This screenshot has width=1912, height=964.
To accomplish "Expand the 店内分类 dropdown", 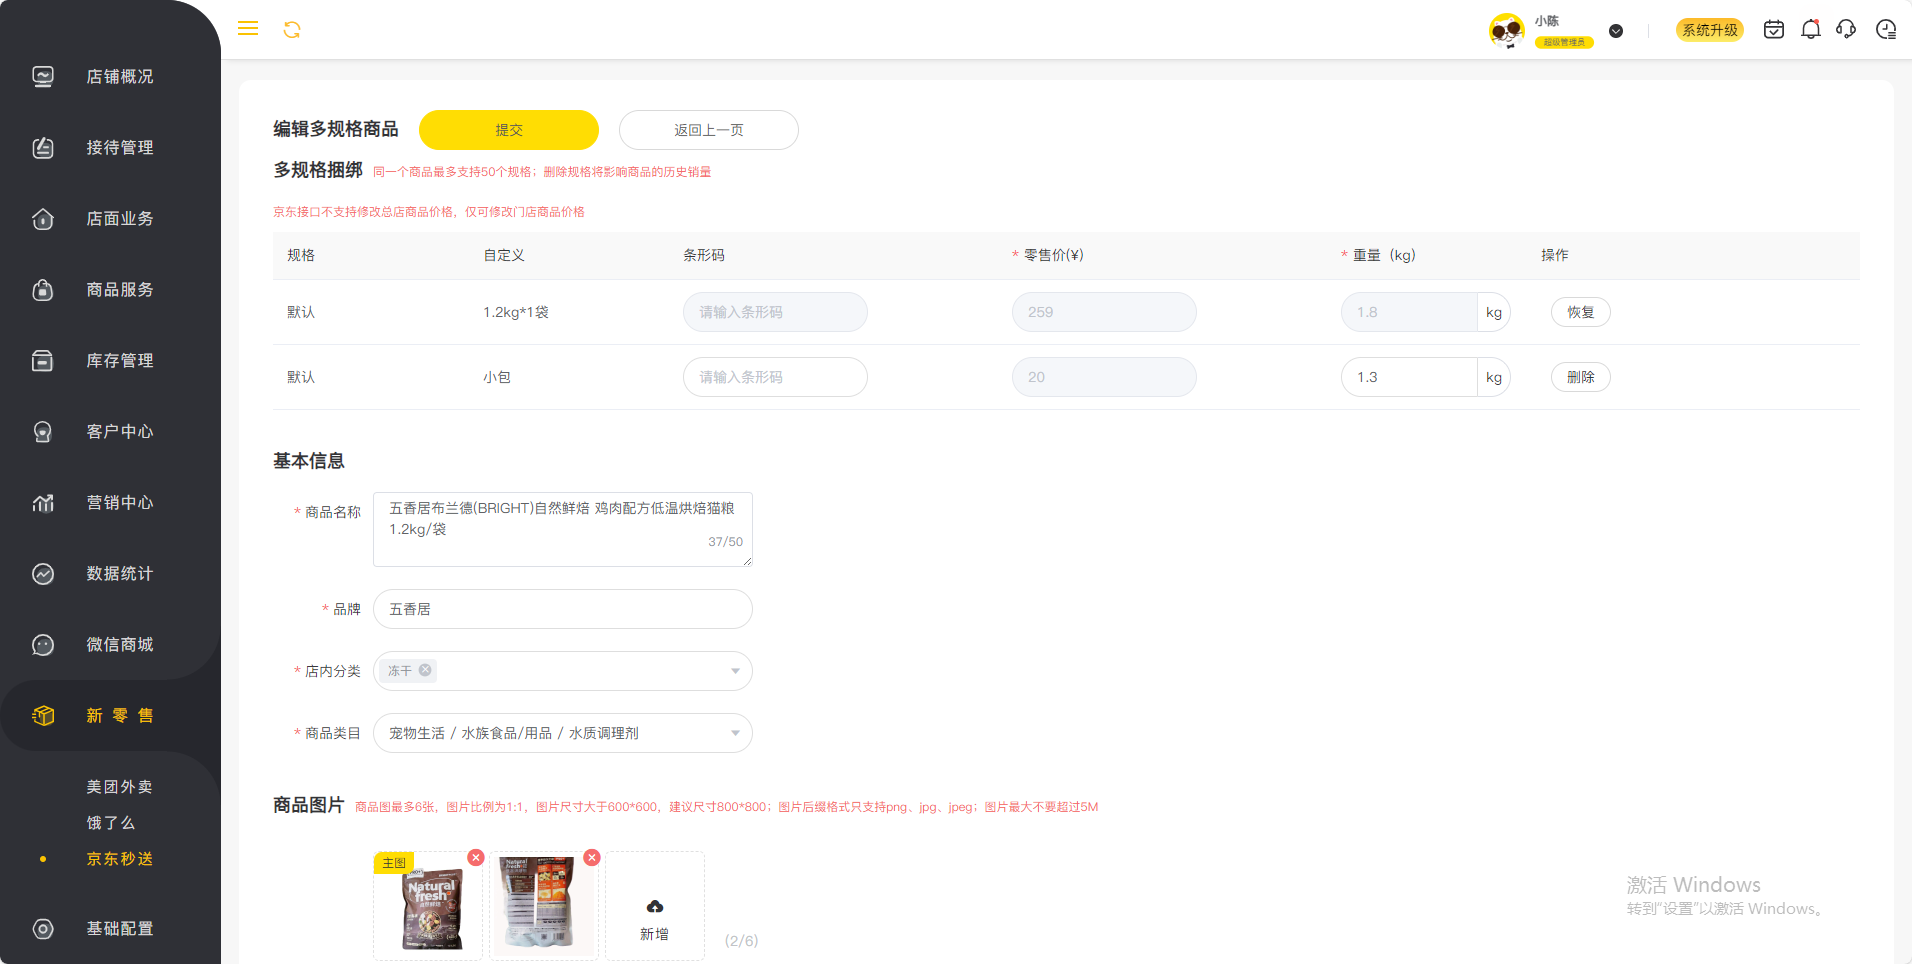I will [x=735, y=671].
